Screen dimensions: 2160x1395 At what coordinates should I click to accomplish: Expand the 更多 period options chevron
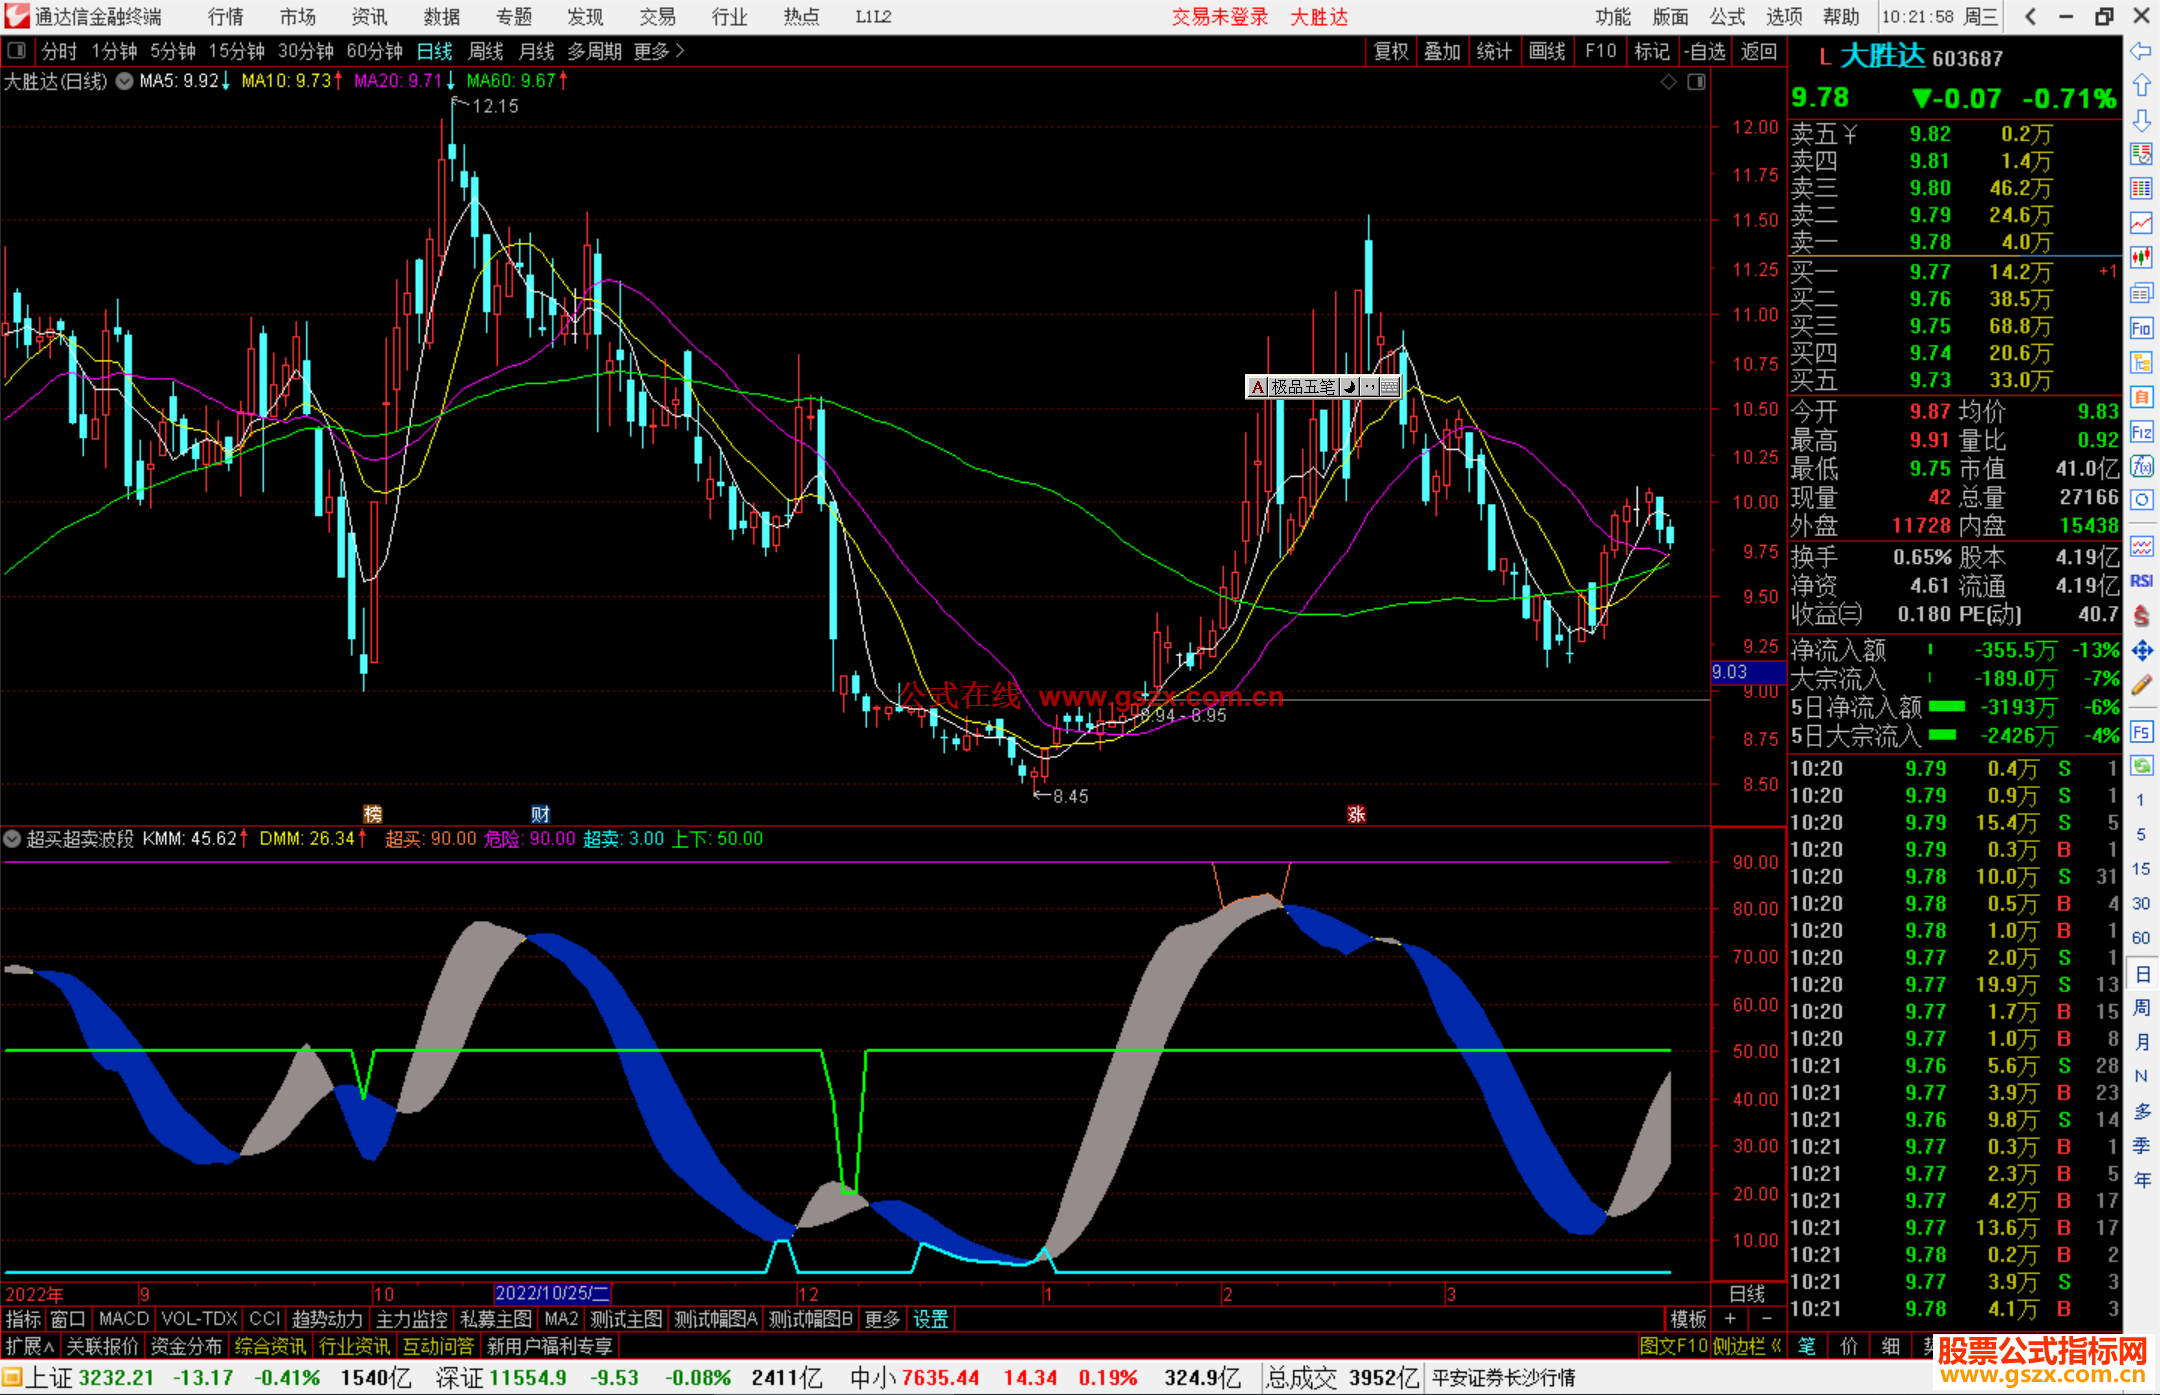click(659, 51)
